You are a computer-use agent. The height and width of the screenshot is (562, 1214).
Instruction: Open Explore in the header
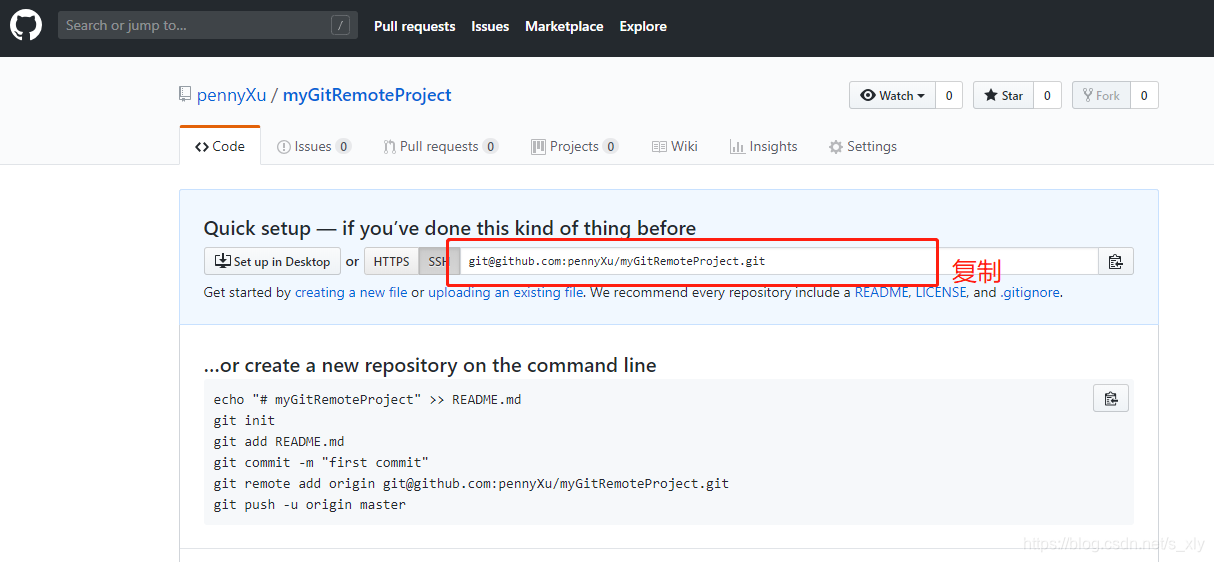643,26
